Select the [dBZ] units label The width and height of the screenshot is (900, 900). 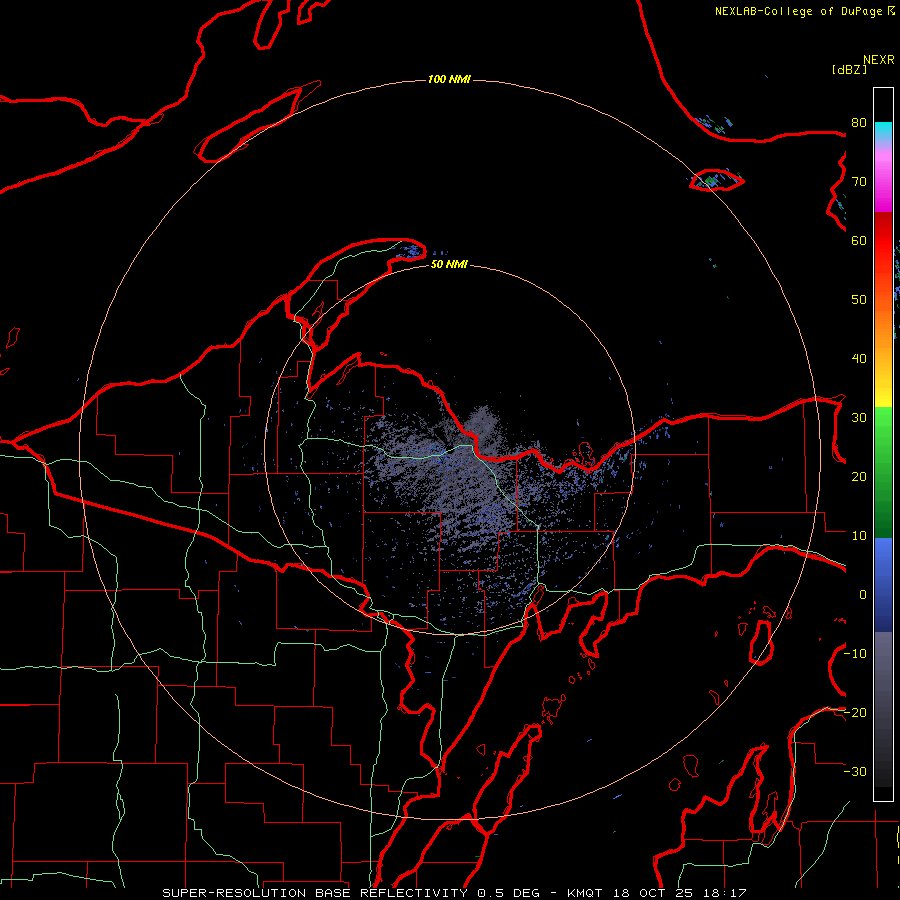click(849, 69)
